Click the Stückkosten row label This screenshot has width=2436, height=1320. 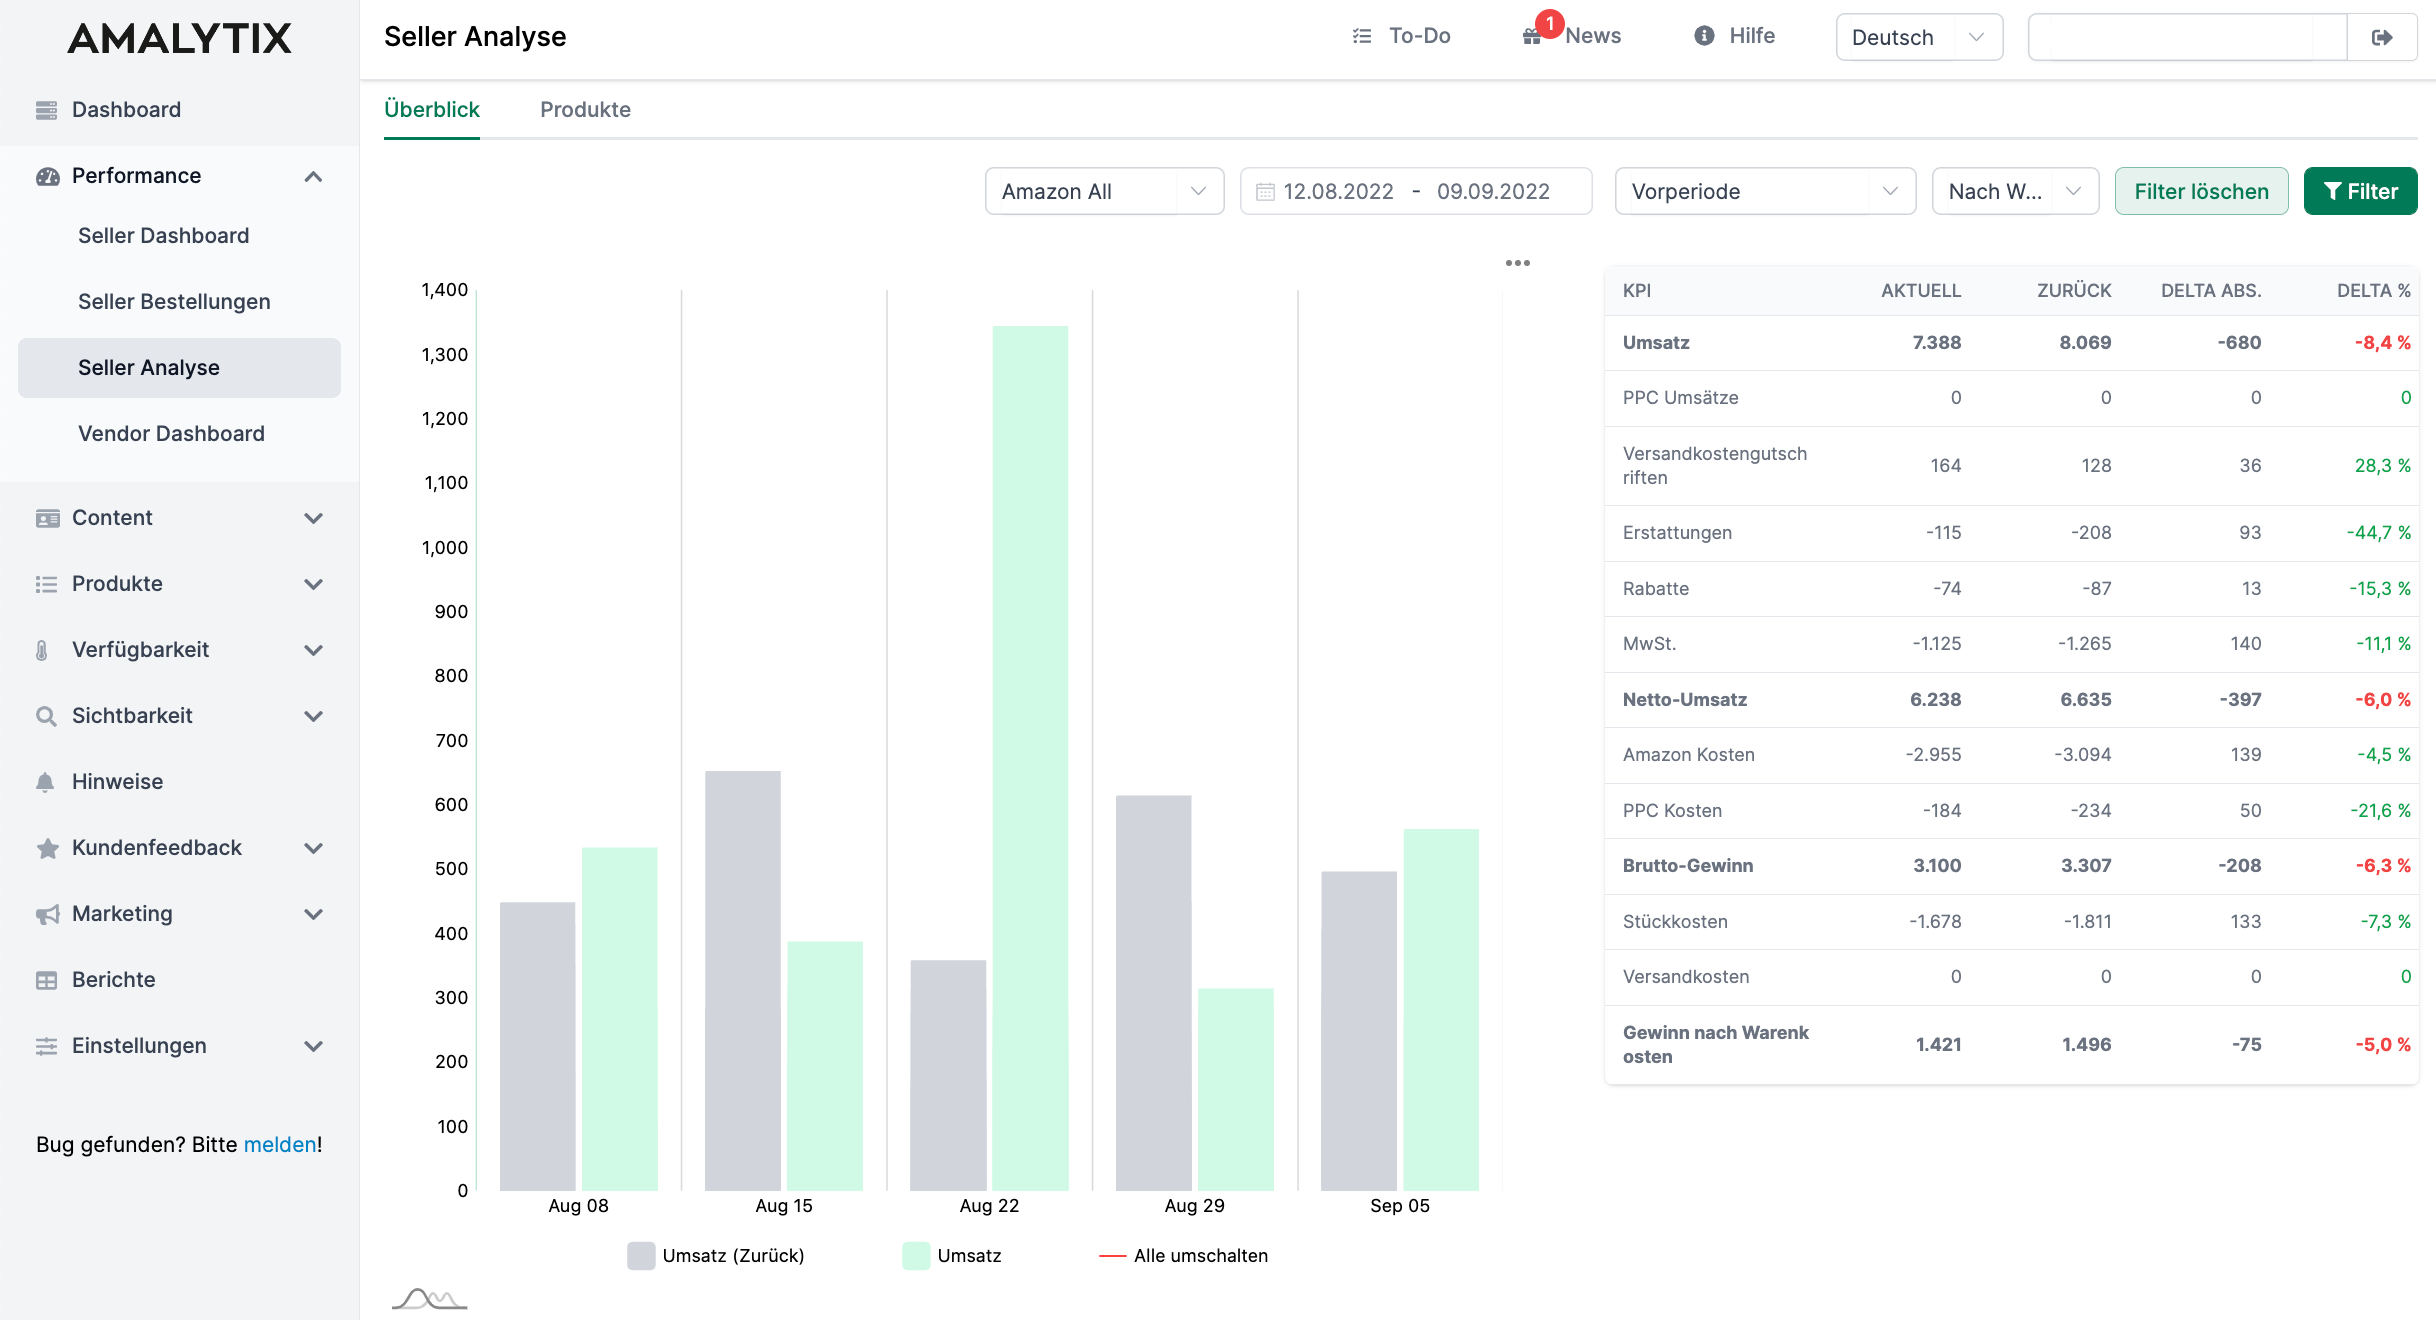click(x=1675, y=922)
